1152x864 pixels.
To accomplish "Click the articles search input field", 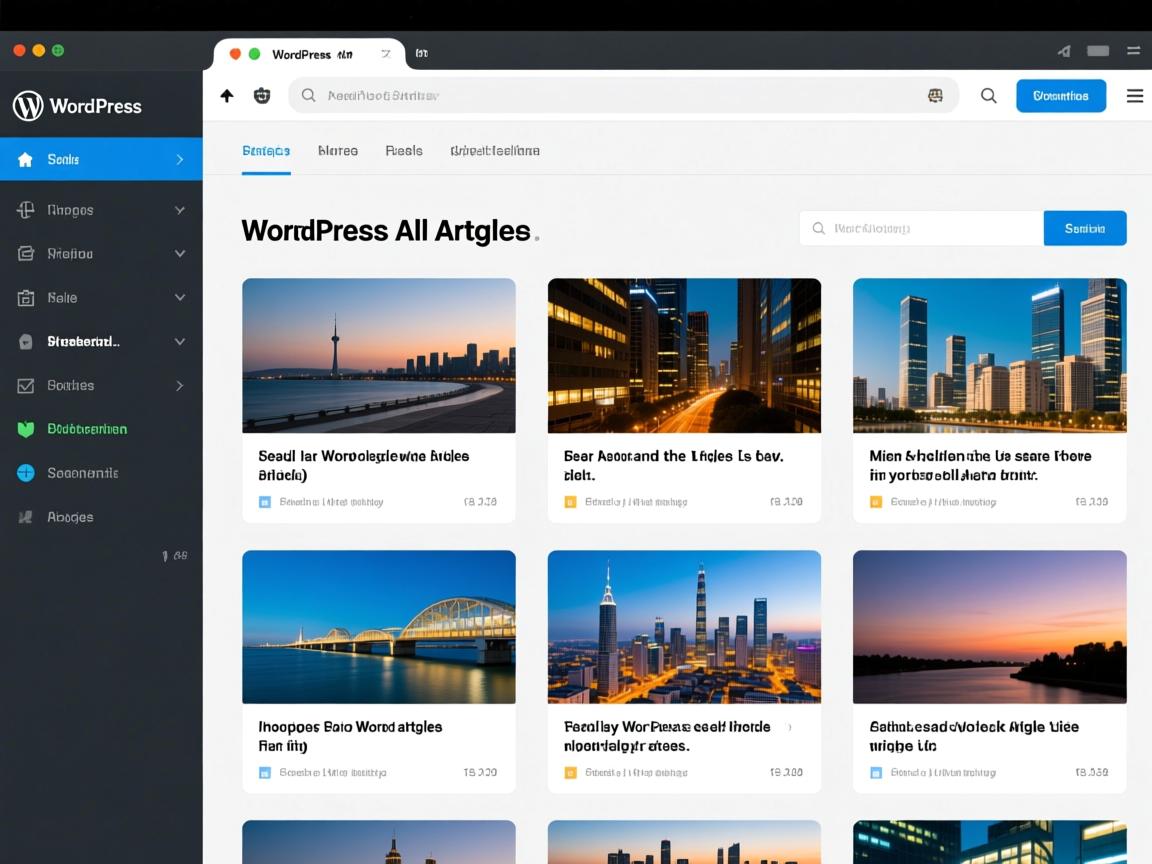I will [x=920, y=228].
